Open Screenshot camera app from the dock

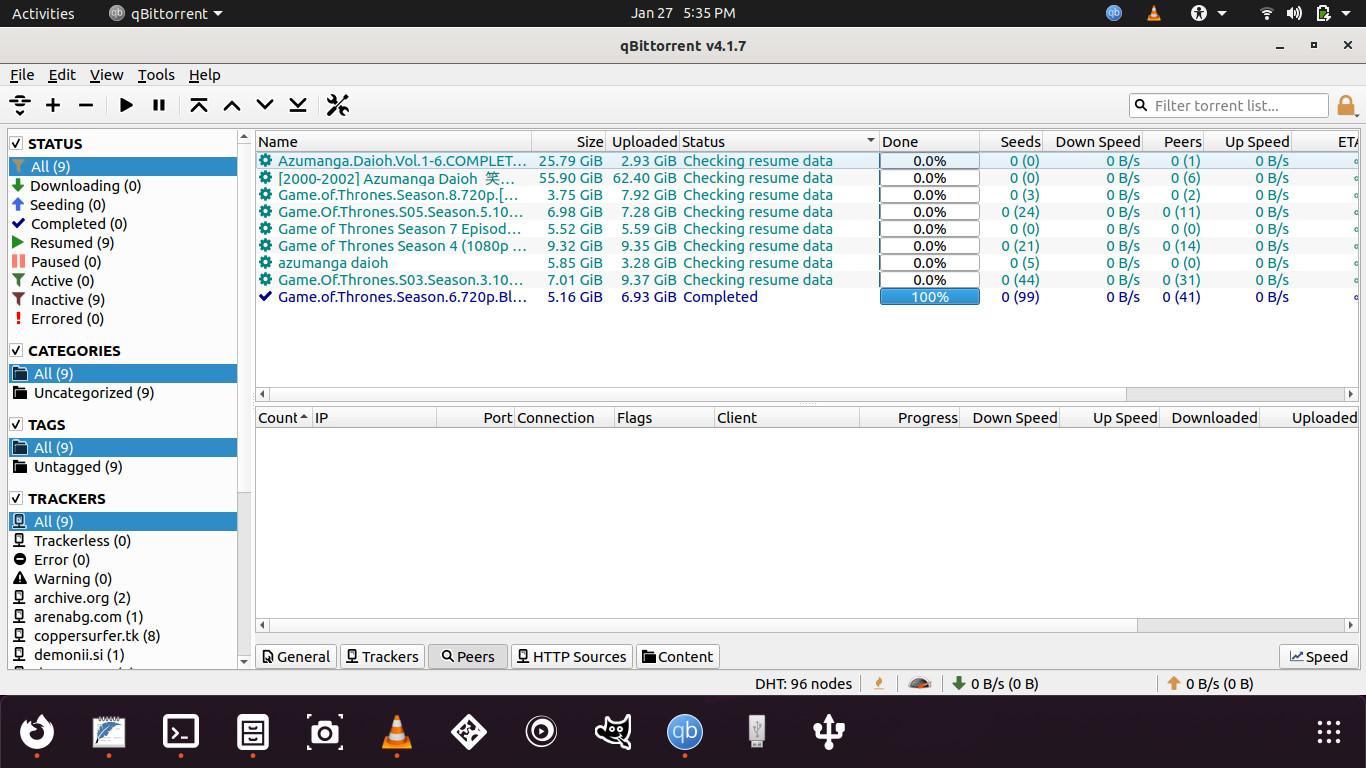tap(325, 732)
